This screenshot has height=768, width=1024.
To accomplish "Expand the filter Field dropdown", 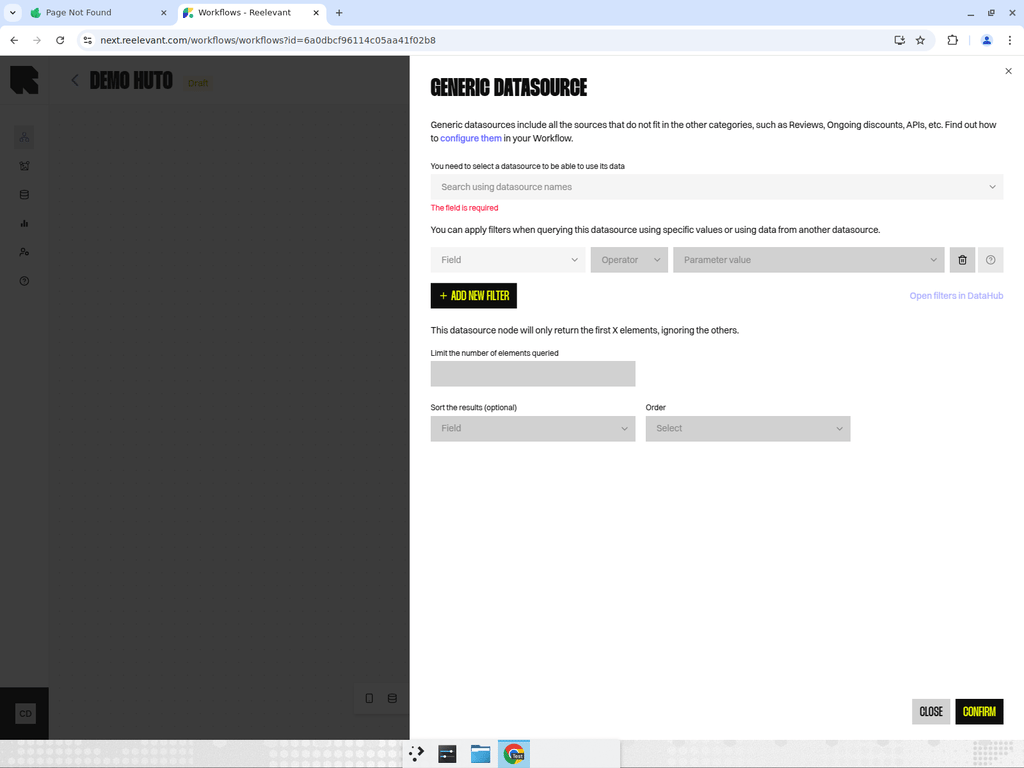I will tap(507, 260).
